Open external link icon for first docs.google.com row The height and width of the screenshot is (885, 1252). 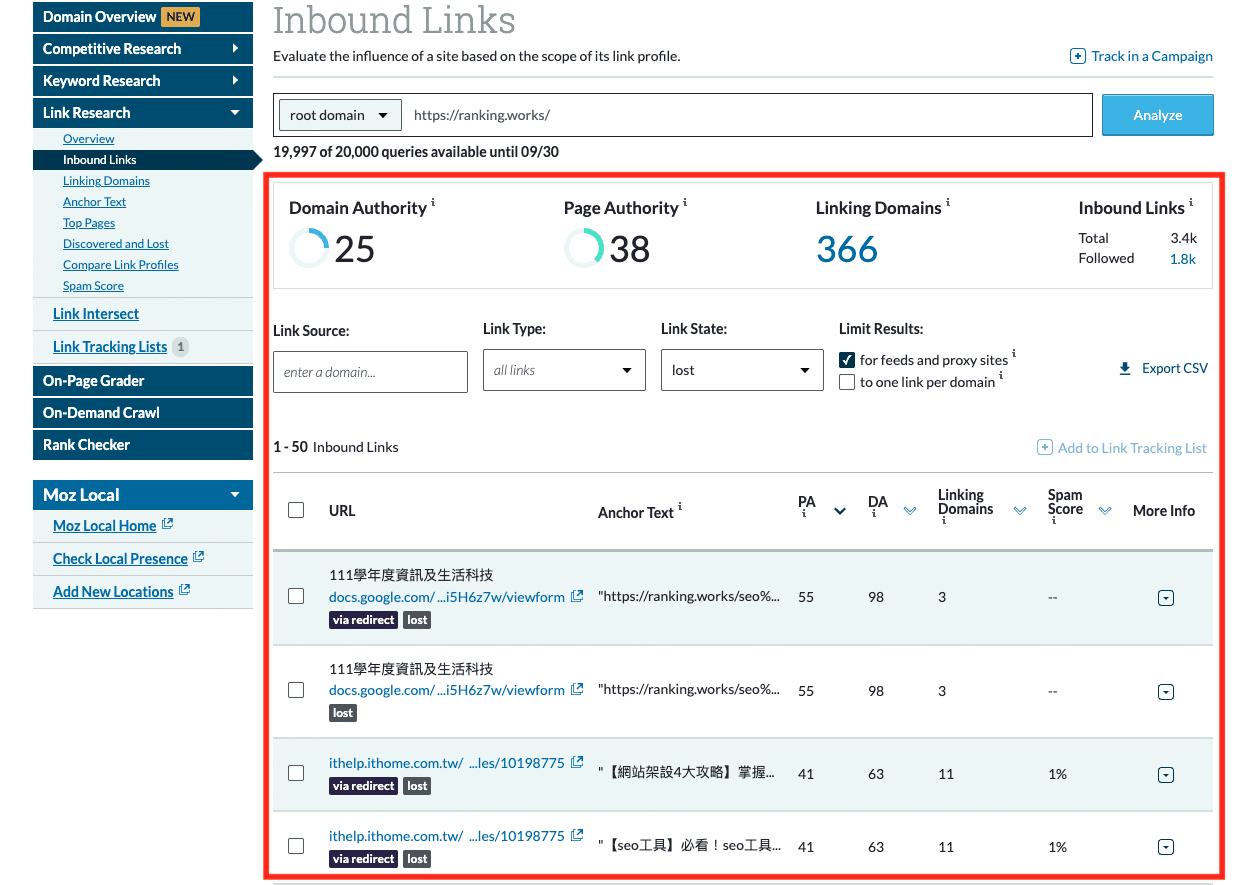click(577, 597)
